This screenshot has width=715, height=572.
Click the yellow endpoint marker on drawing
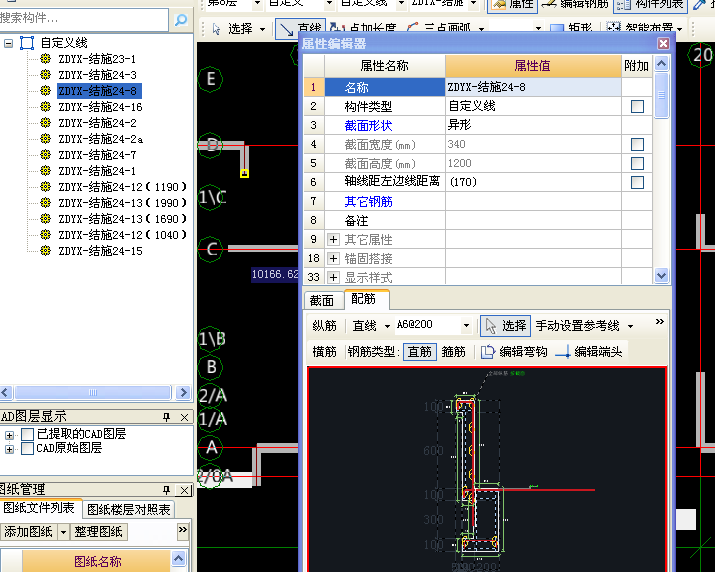[244, 173]
